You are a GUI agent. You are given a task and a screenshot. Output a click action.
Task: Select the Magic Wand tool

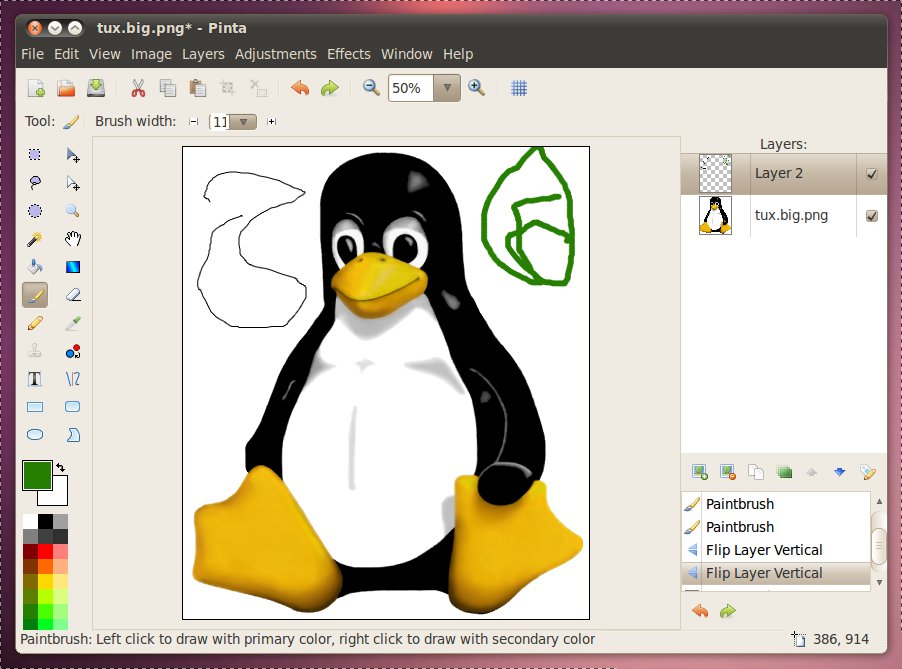point(35,239)
